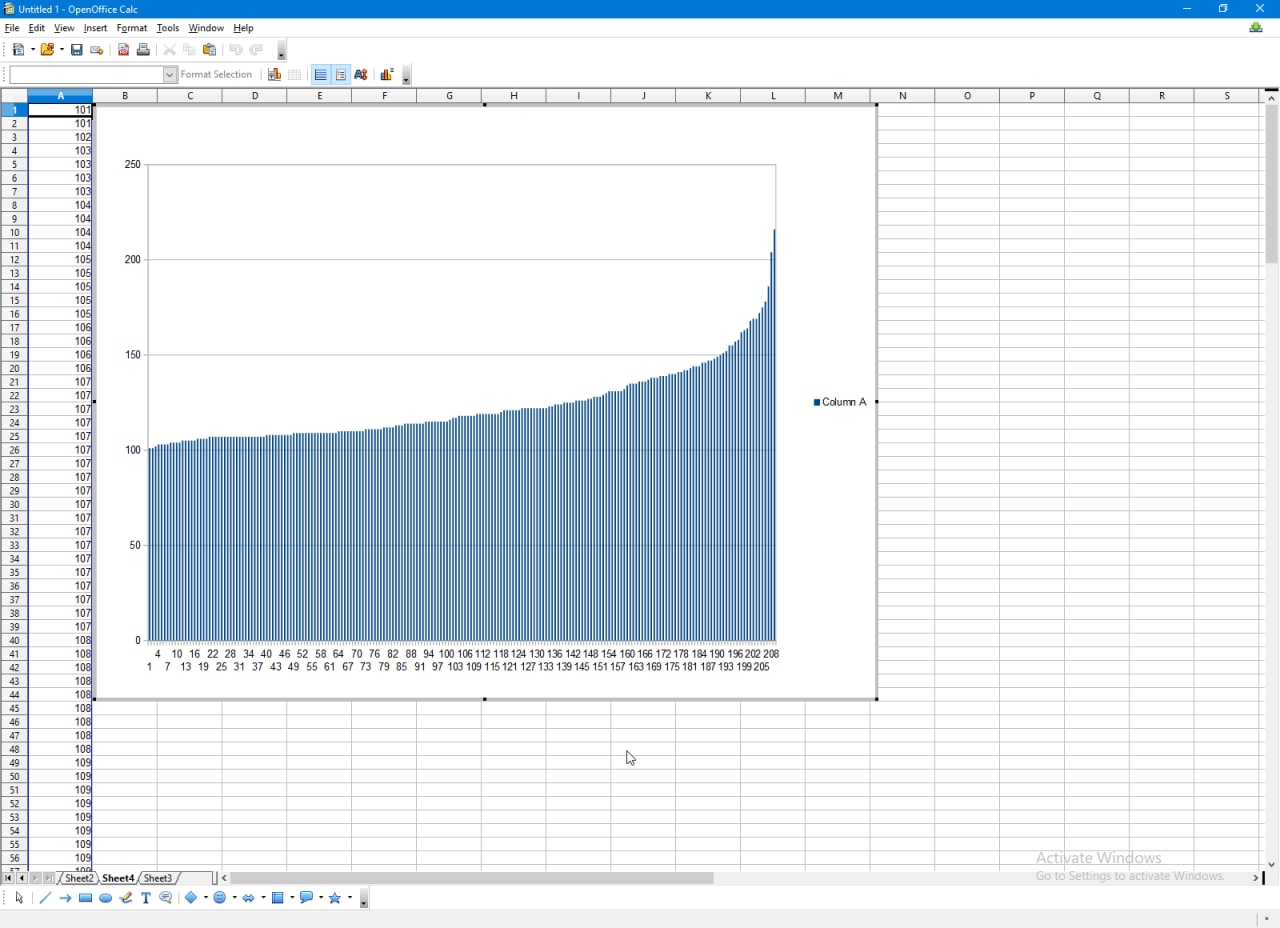Expand the Callouts shapes dropdown arrow
Screen dimensions: 1280x928
point(321,898)
